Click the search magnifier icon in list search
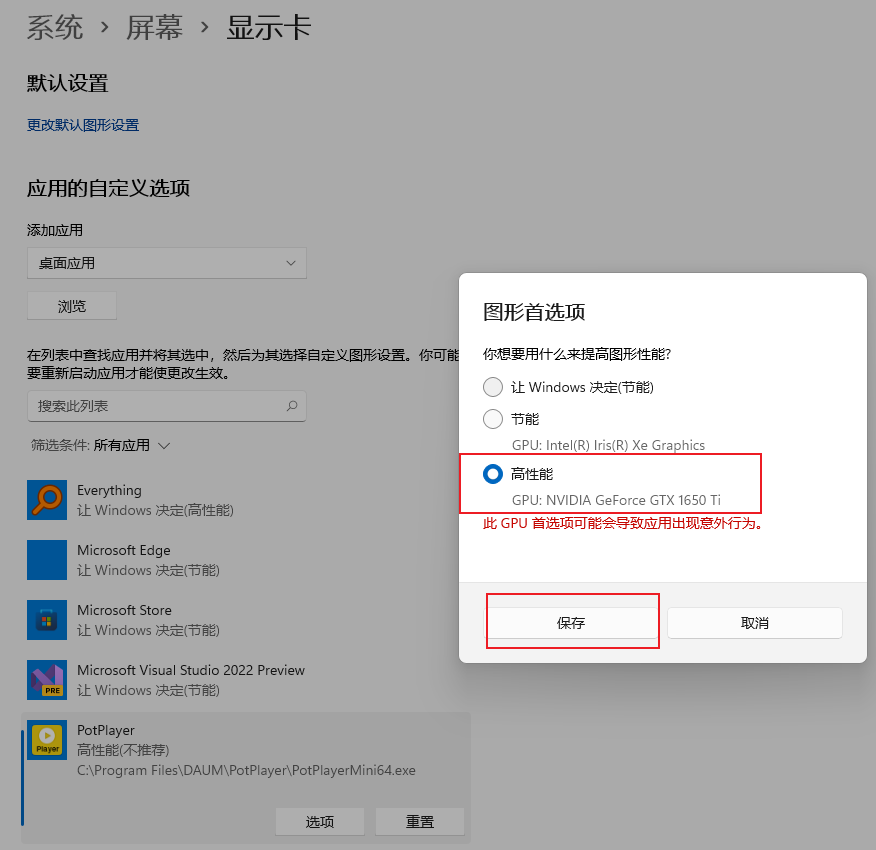876x850 pixels. coord(292,406)
